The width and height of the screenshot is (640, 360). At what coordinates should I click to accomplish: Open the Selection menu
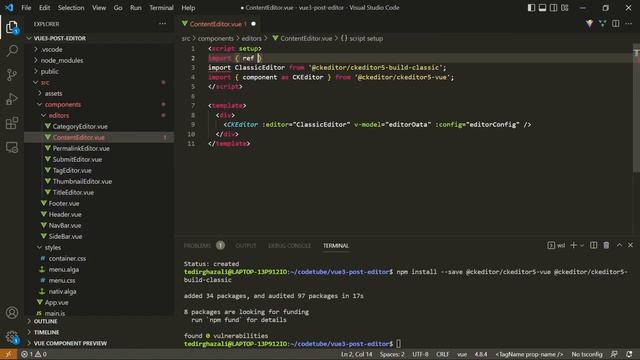pyautogui.click(x=71, y=8)
